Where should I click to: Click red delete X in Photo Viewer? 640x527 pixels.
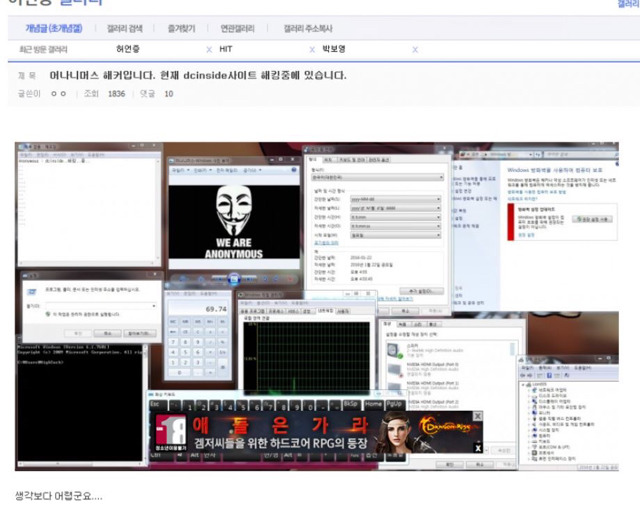tap(291, 279)
